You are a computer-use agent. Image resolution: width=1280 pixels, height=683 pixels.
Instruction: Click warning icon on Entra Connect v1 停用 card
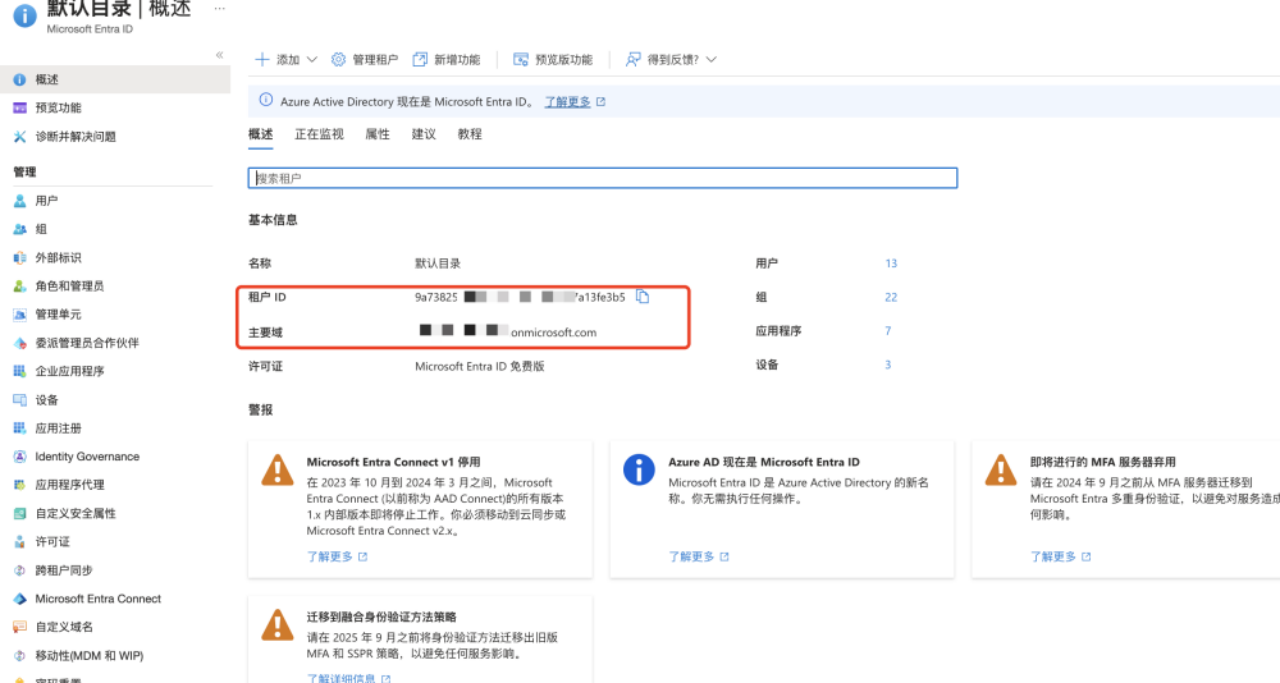[x=277, y=469]
